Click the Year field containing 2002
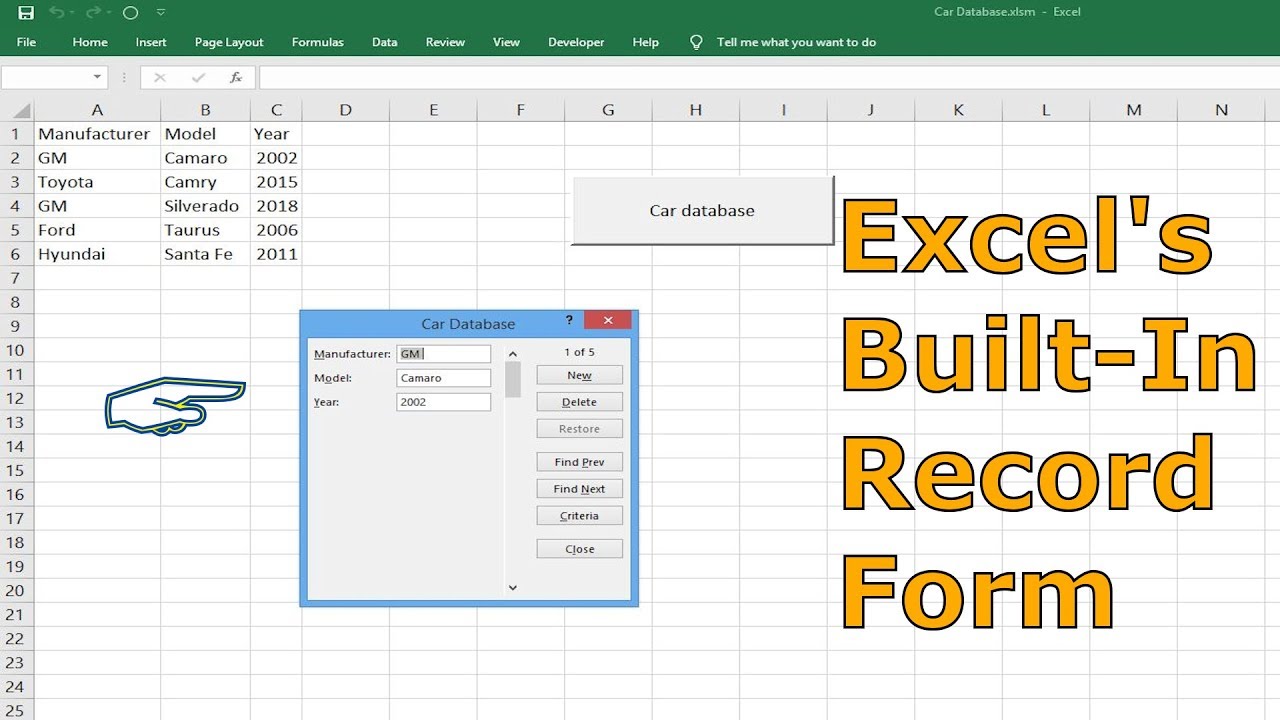 point(443,402)
